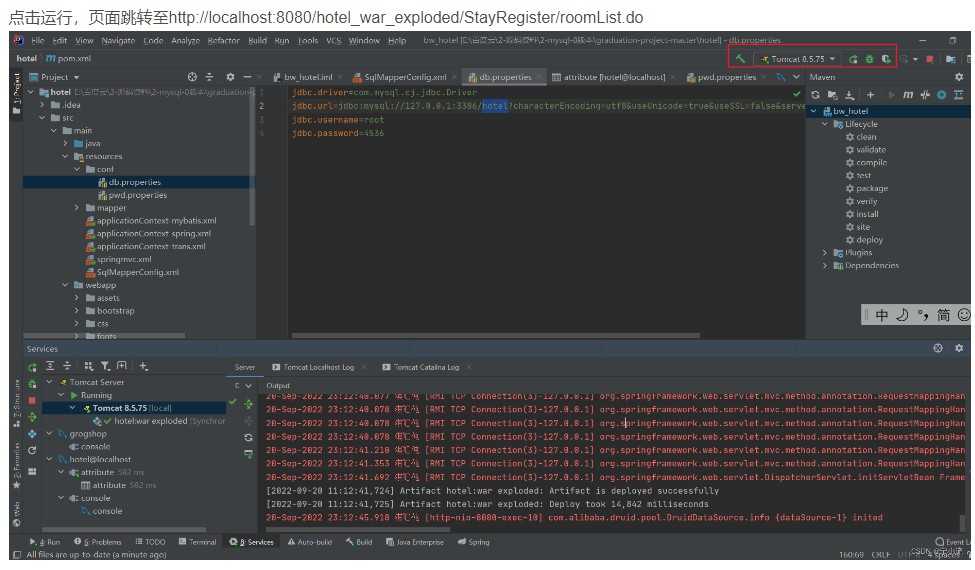
Task: Open Maven panel settings gear
Action: pyautogui.click(x=958, y=77)
